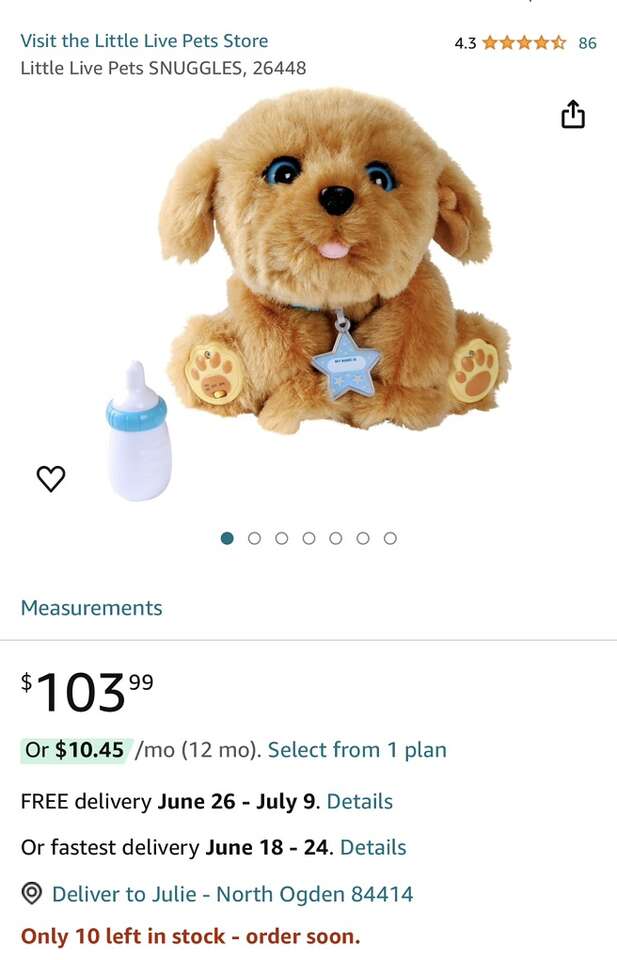Change Deliver to Julie address

click(x=232, y=894)
